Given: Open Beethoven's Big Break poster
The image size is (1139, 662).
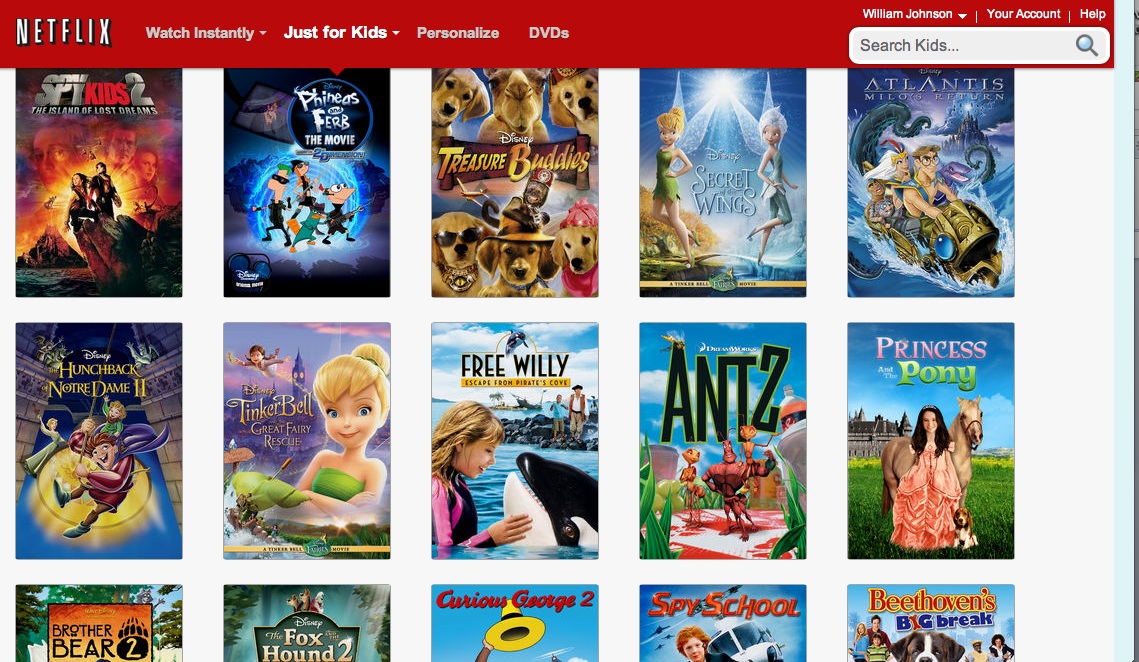Looking at the screenshot, I should point(931,623).
